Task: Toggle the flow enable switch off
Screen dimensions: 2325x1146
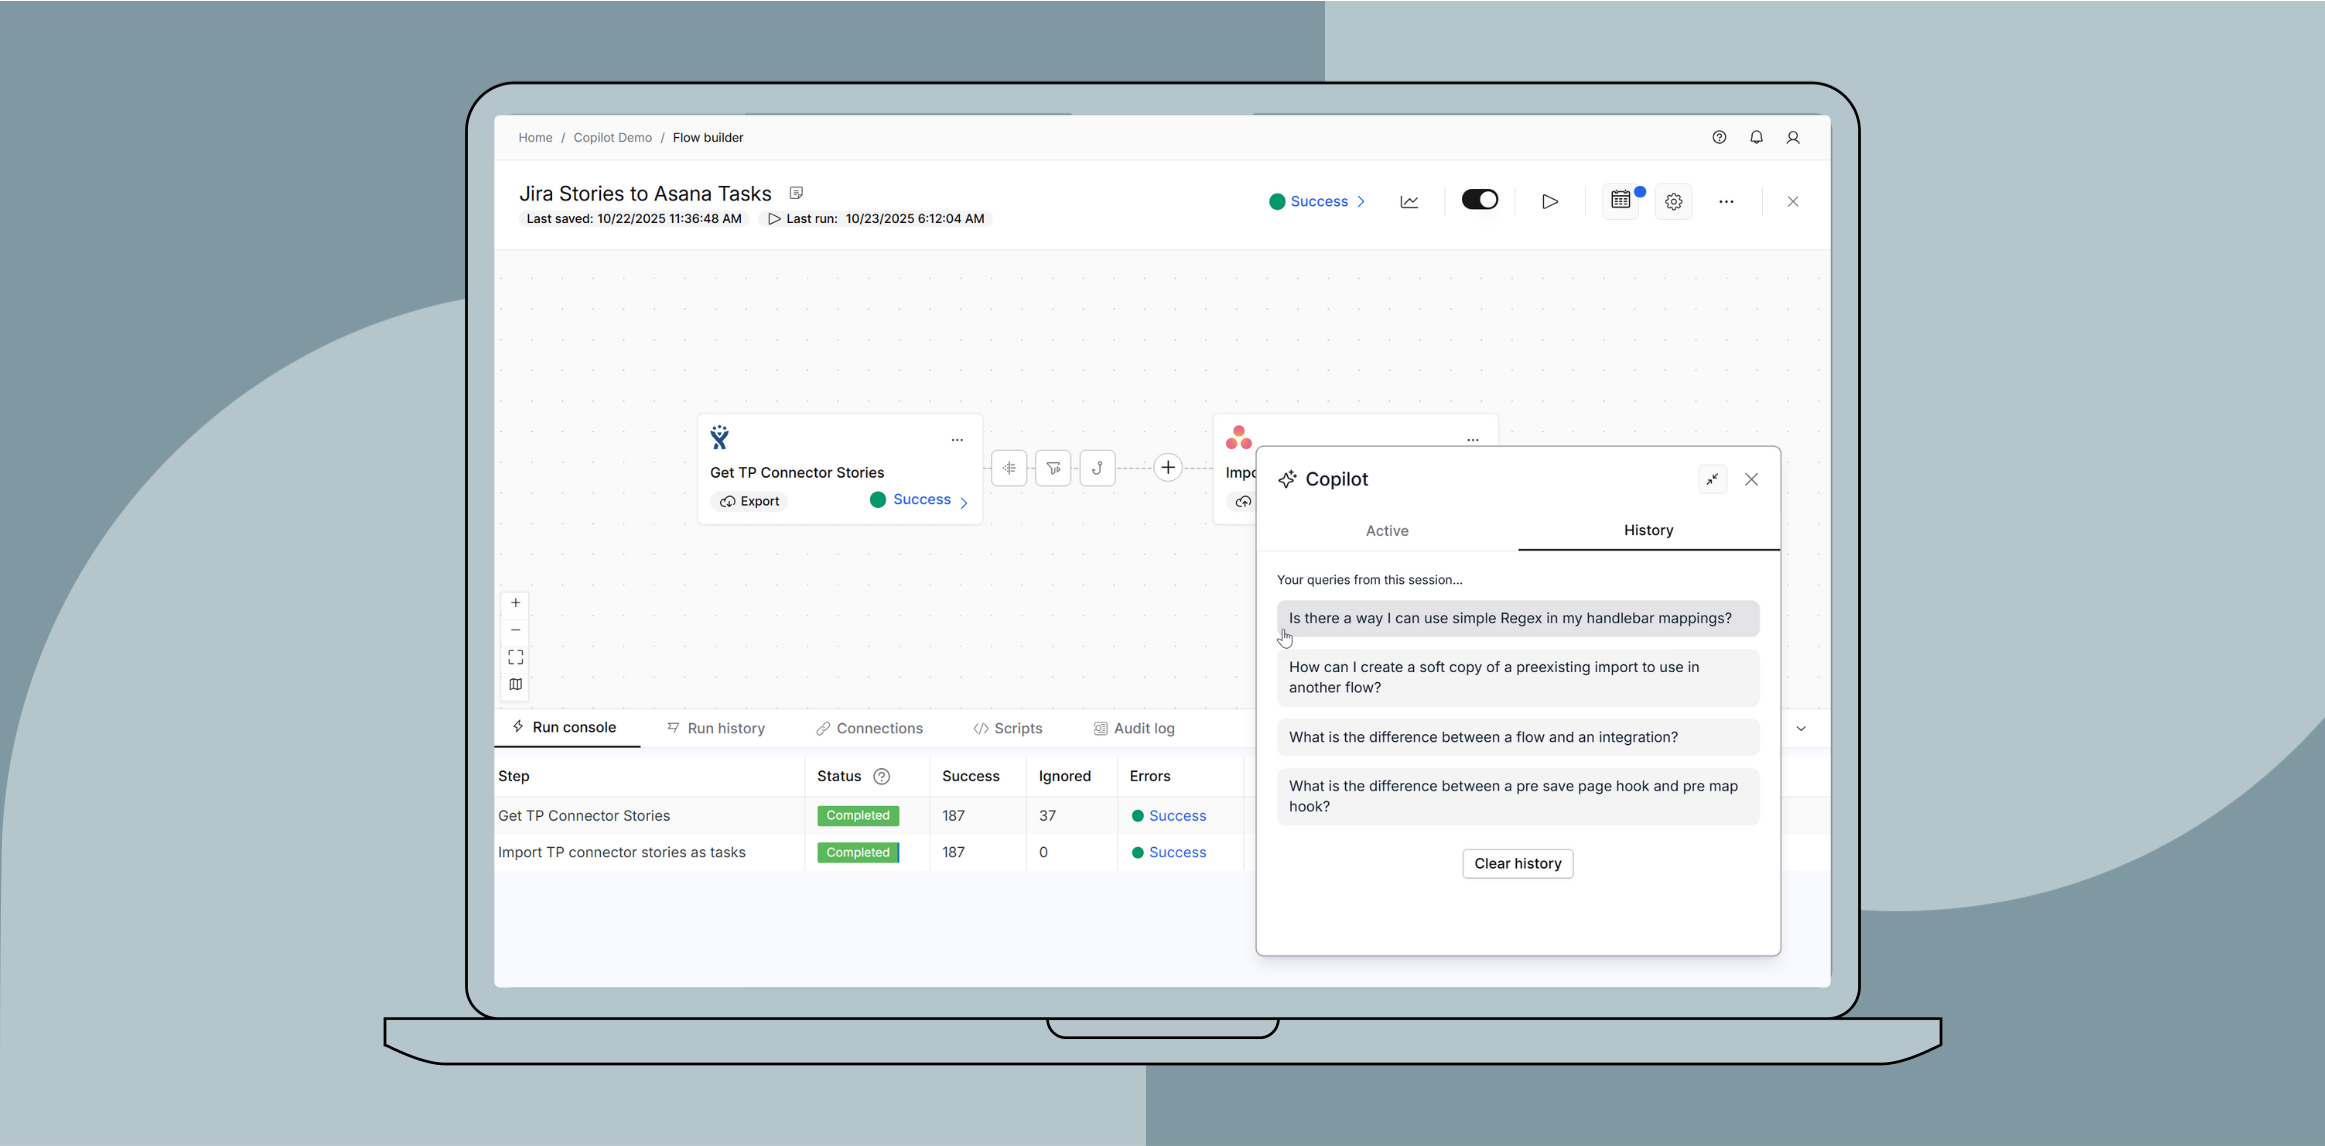Action: (x=1479, y=200)
